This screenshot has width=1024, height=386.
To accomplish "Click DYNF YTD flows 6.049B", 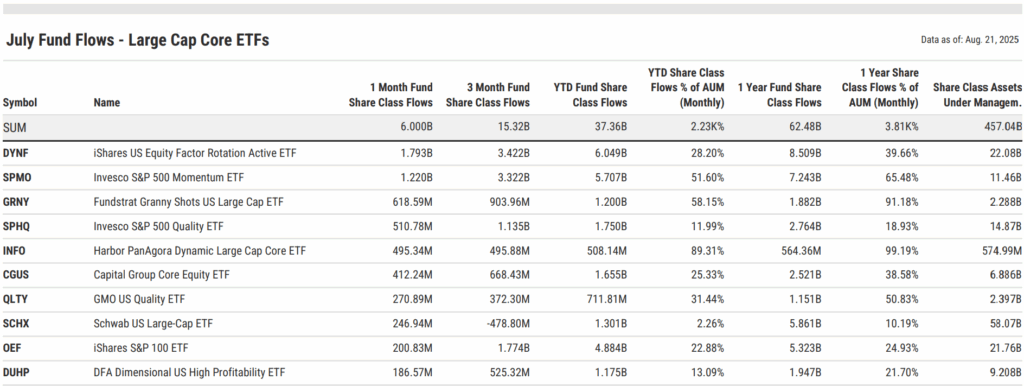I will click(611, 153).
